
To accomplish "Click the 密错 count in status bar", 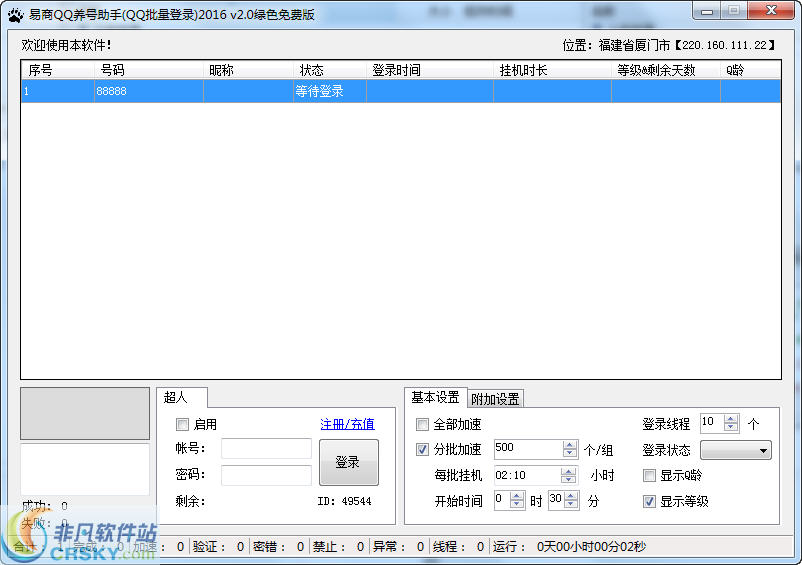I will click(278, 547).
